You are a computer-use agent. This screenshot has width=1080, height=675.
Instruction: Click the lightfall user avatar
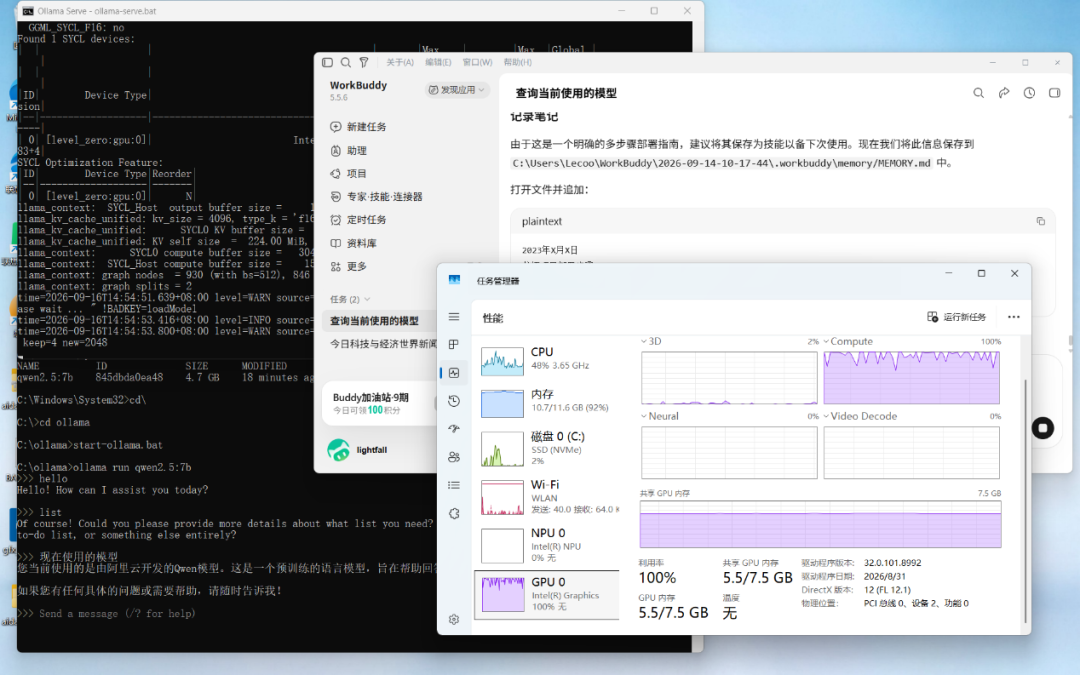338,450
